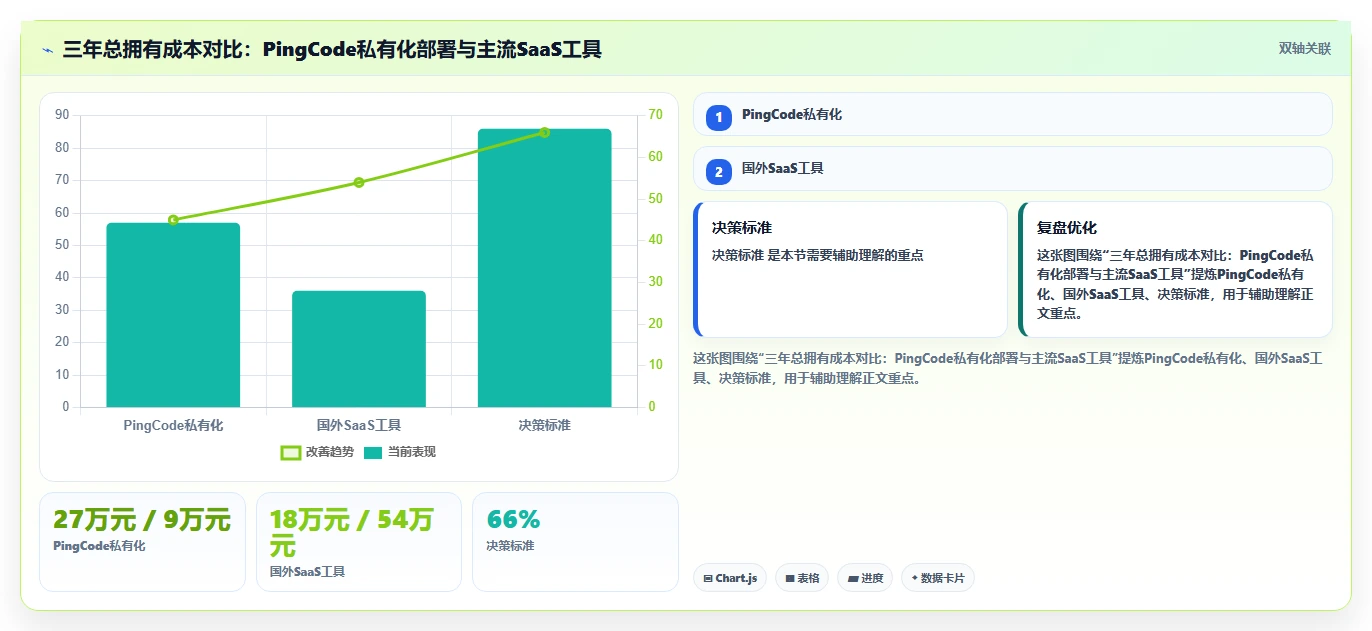Viewport: 1372px width, 631px height.
Task: Click the lightning icon beside the title
Action: (x=47, y=50)
